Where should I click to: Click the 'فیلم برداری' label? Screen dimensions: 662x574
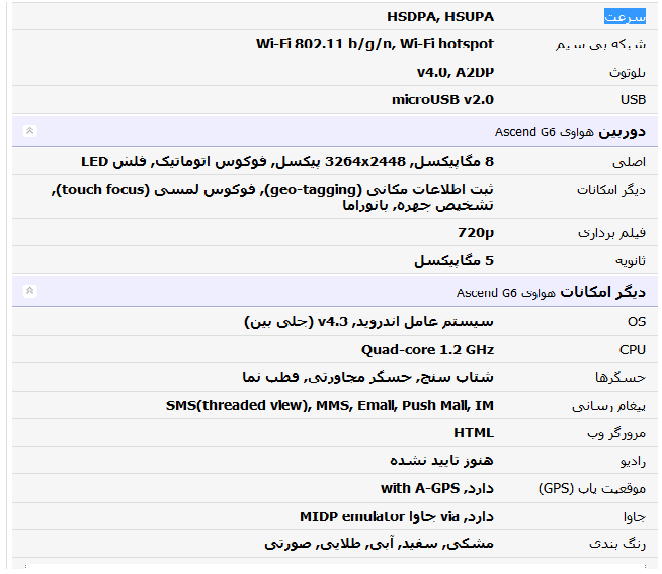612,233
